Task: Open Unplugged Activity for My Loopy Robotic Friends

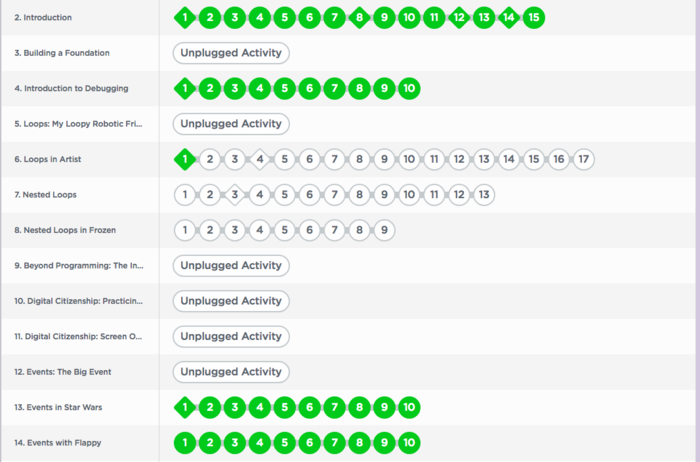Action: 231,124
